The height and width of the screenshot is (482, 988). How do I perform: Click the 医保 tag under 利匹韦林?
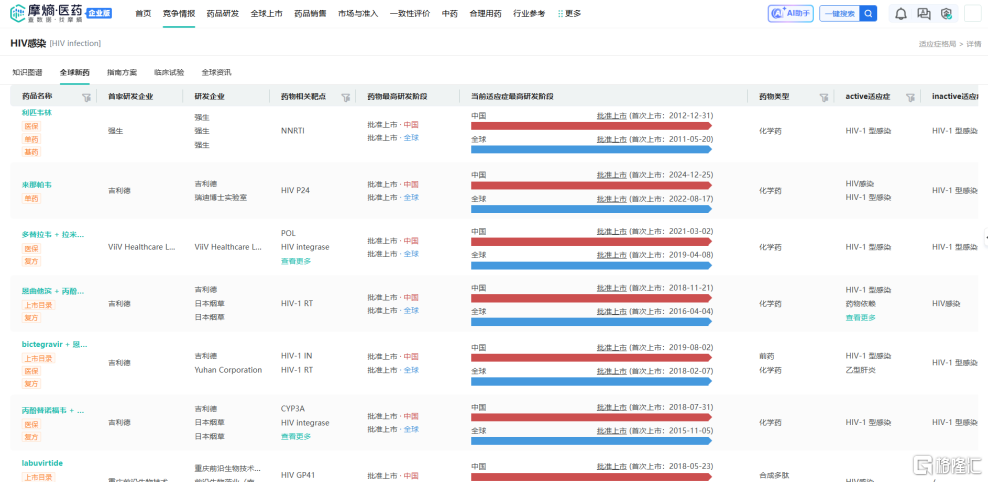[x=32, y=126]
